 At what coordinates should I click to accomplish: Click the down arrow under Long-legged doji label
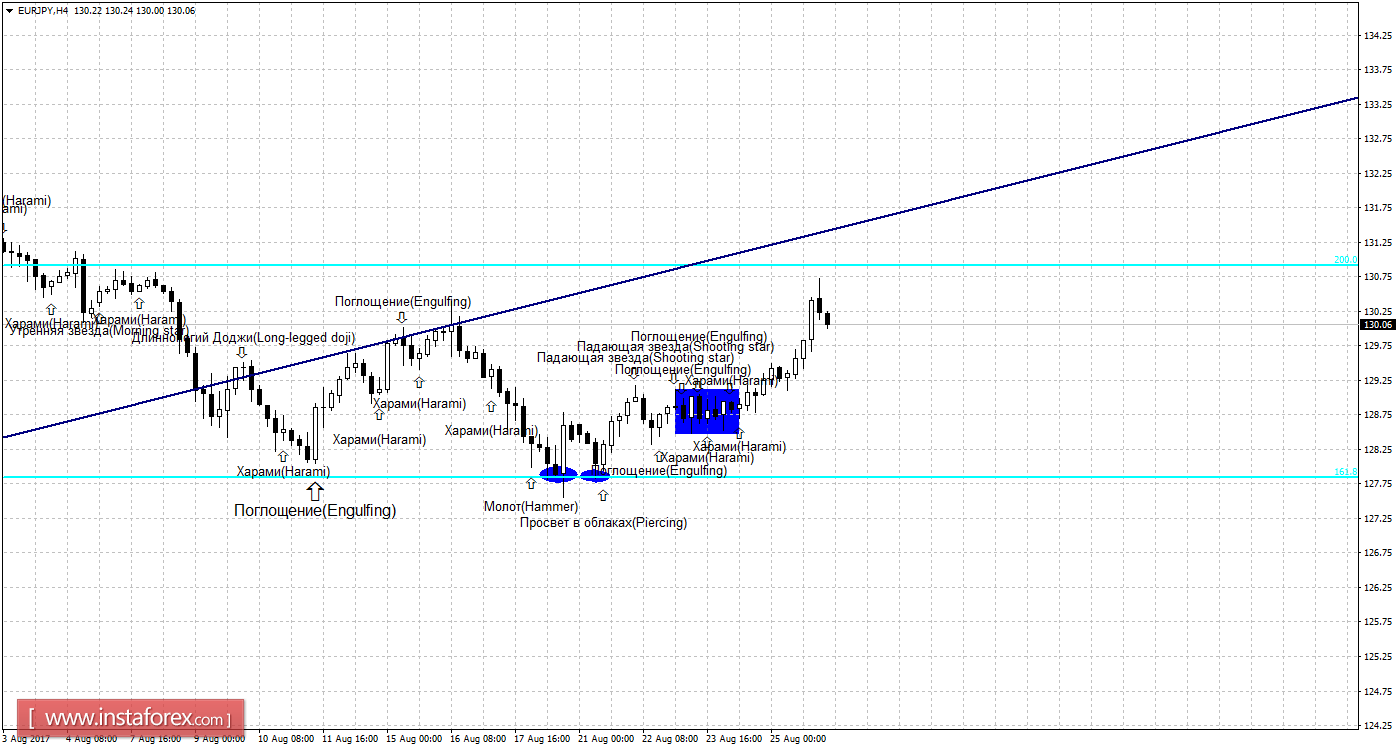click(242, 352)
